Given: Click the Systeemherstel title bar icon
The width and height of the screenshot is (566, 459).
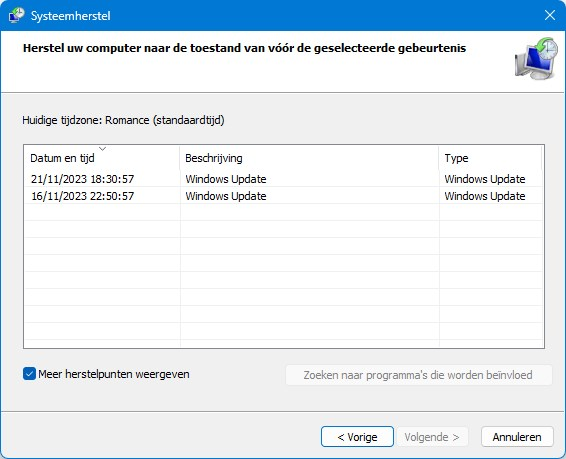Looking at the screenshot, I should pos(16,16).
